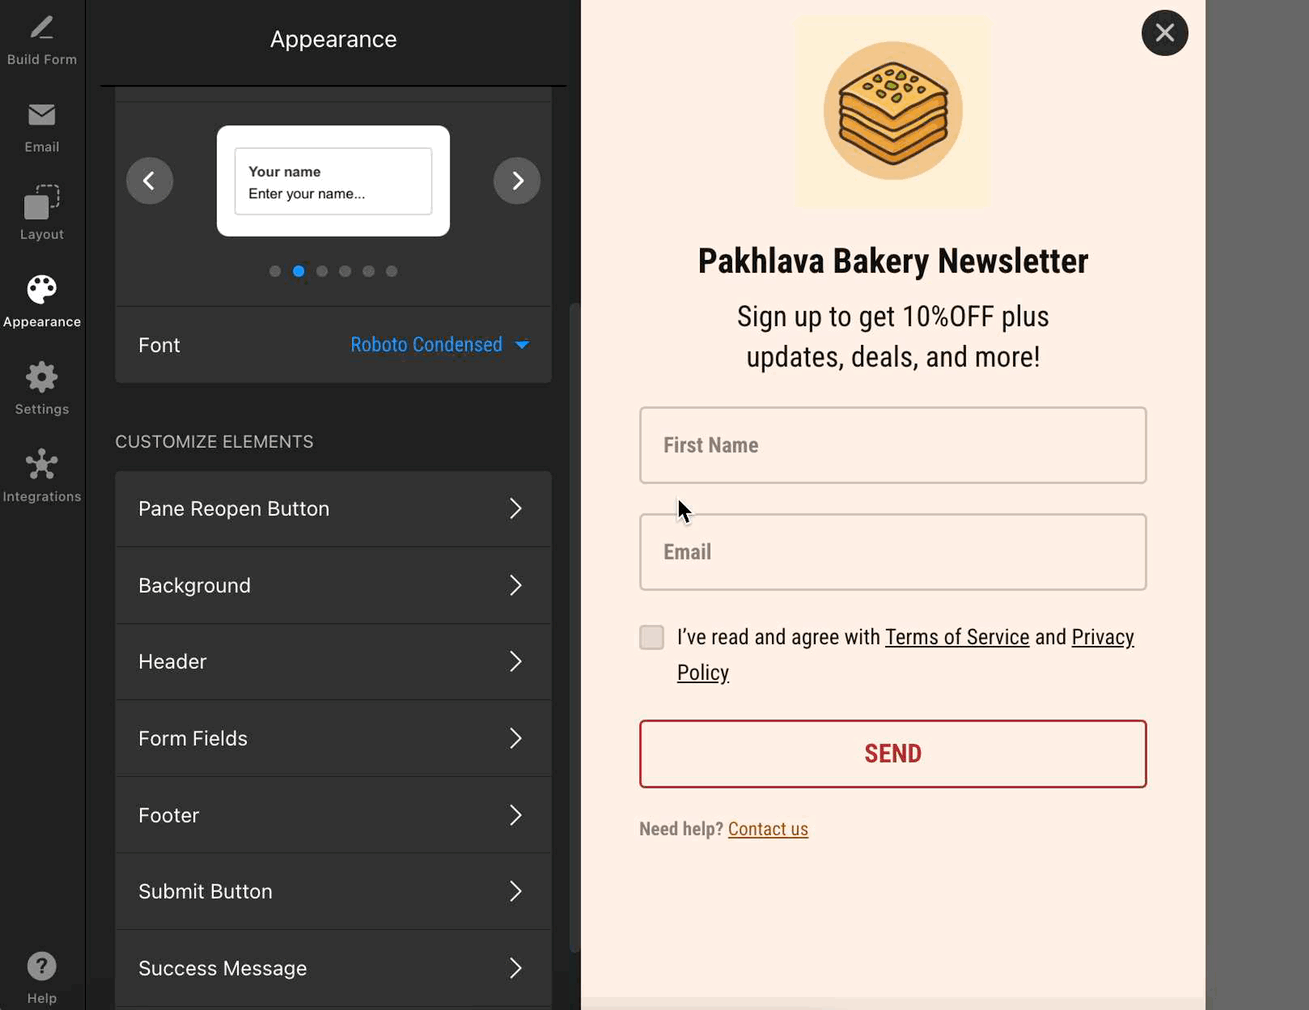The width and height of the screenshot is (1309, 1010).
Task: Expand the Pane Reopen Button options
Action: 333,509
